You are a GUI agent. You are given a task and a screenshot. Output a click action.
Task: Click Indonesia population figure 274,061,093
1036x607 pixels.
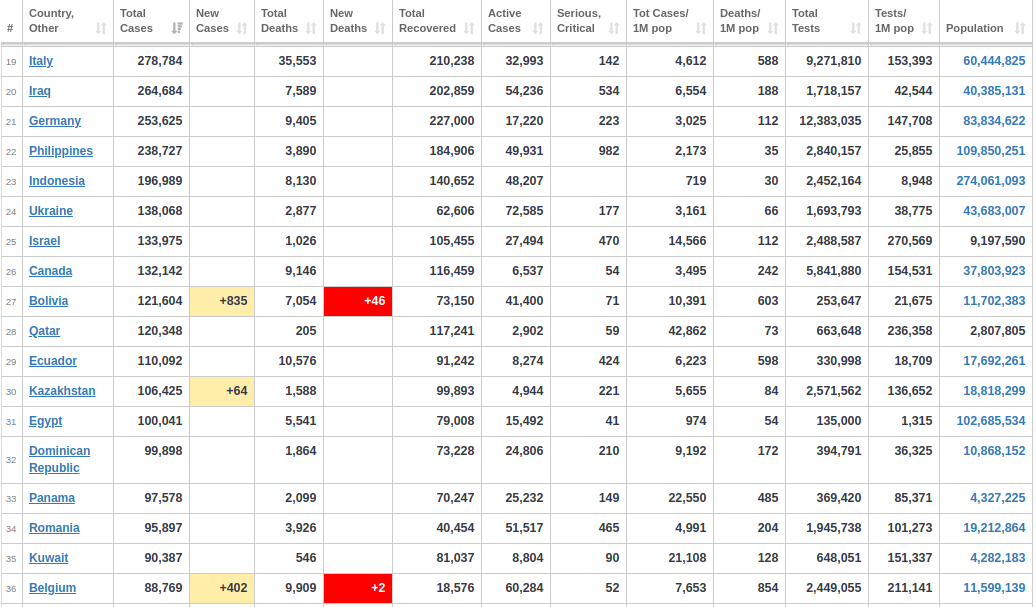(990, 181)
